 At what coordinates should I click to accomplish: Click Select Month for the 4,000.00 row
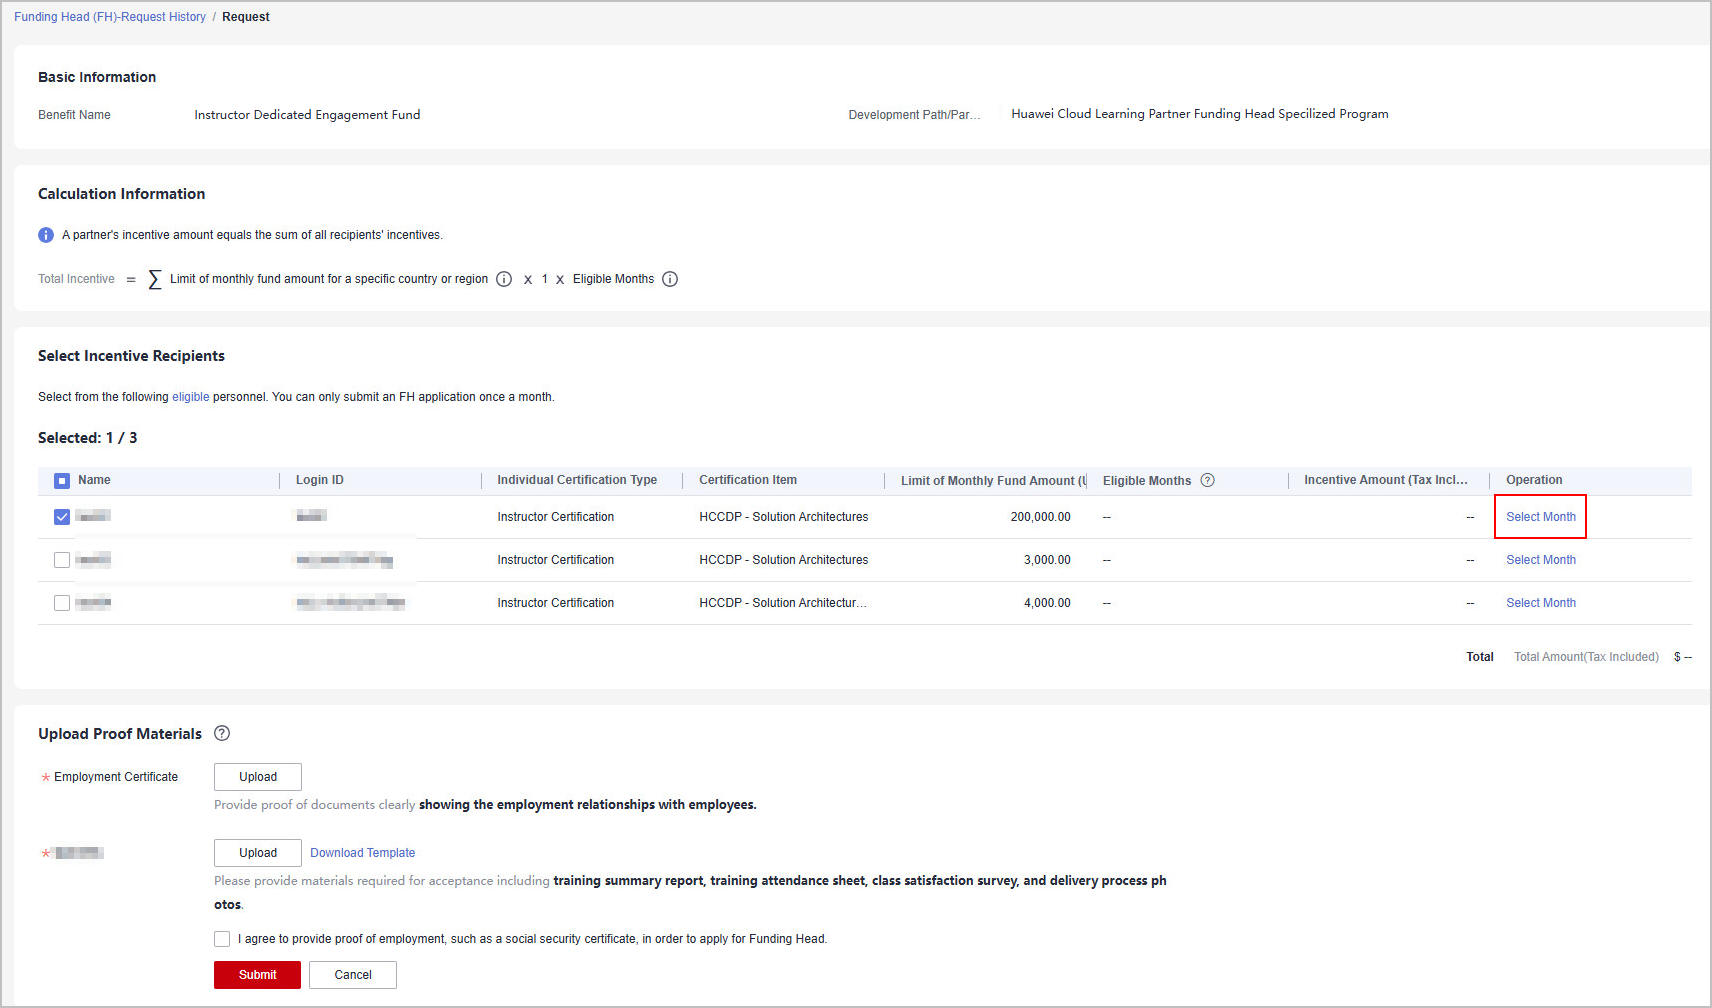pyautogui.click(x=1540, y=603)
